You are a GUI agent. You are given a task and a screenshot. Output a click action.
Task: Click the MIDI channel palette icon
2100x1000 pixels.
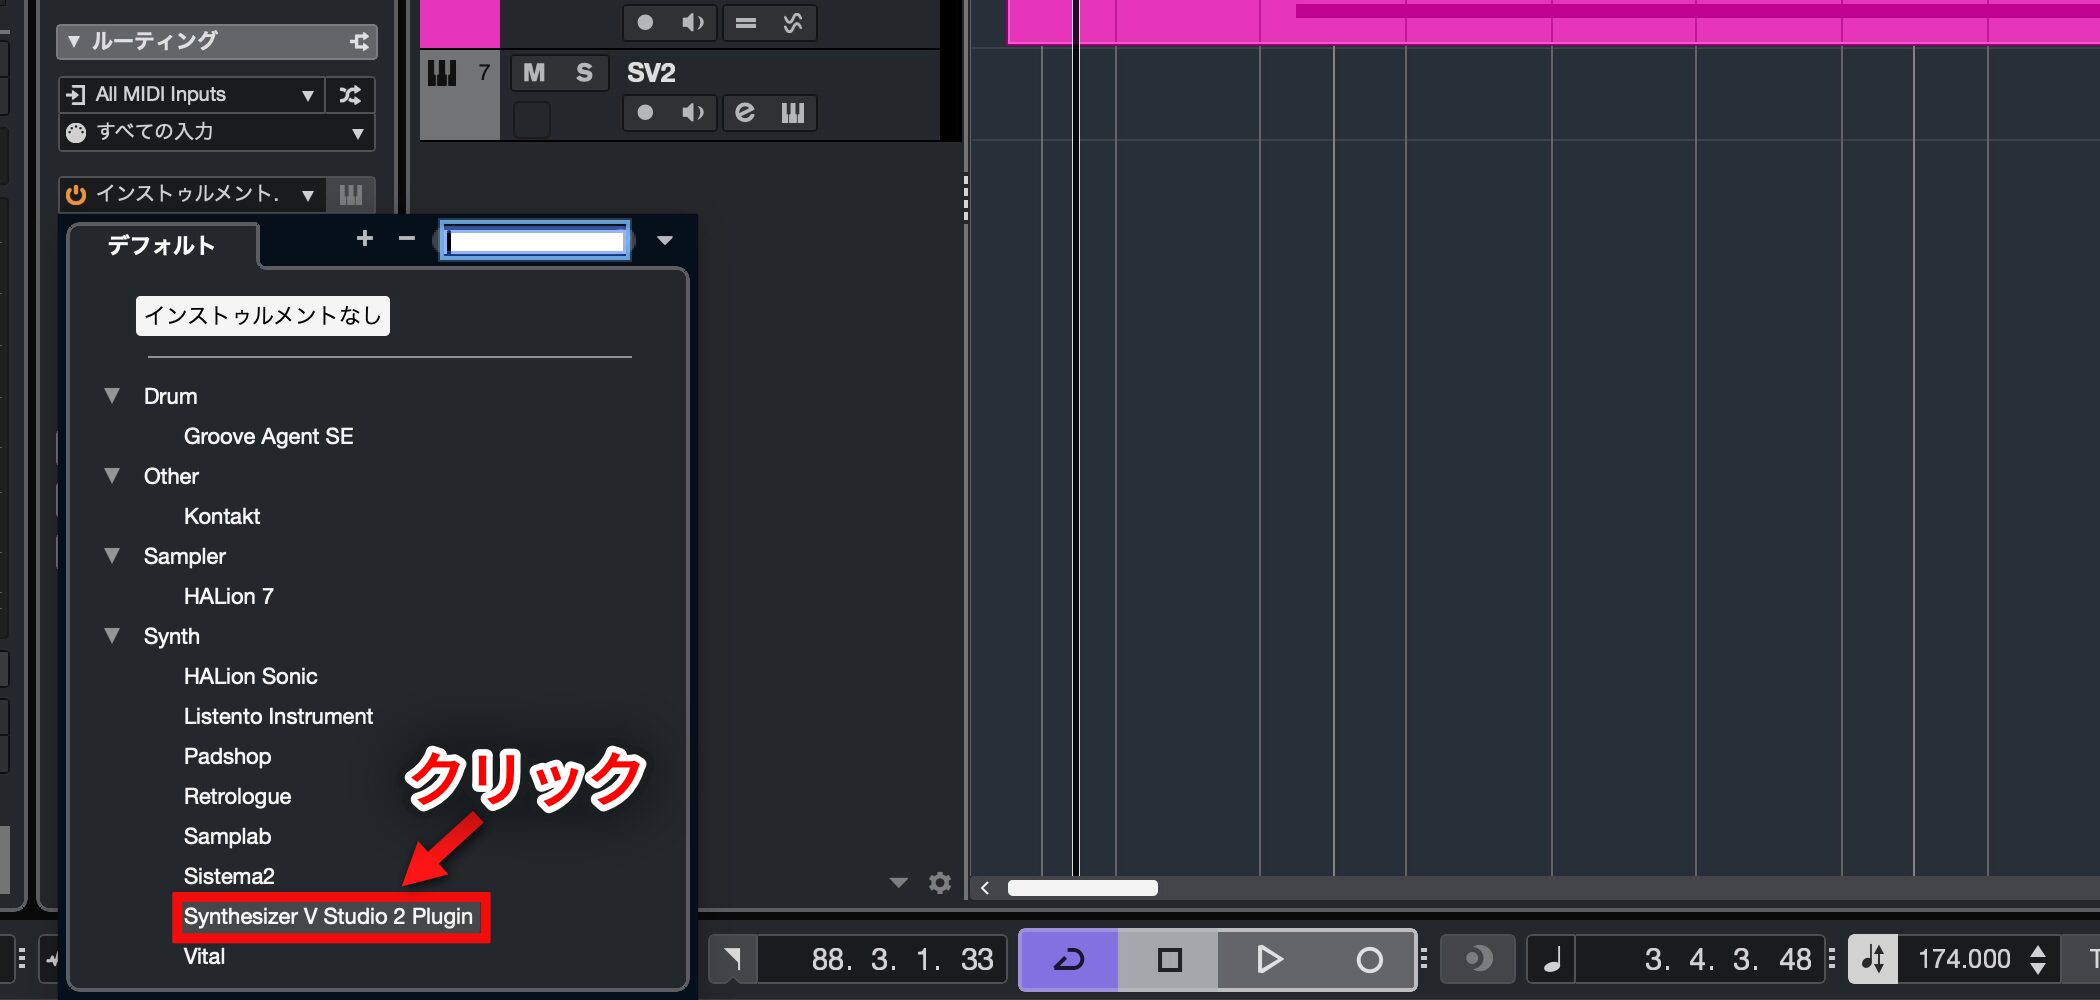tap(76, 132)
